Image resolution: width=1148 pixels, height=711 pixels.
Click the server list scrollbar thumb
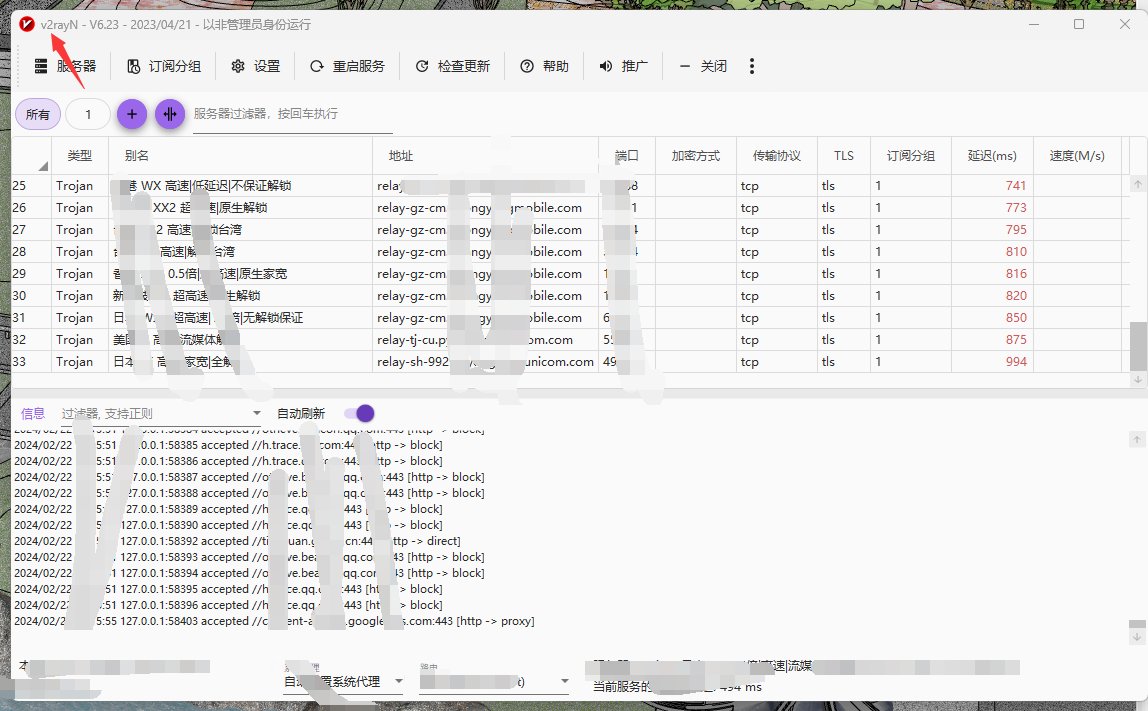click(x=1138, y=346)
